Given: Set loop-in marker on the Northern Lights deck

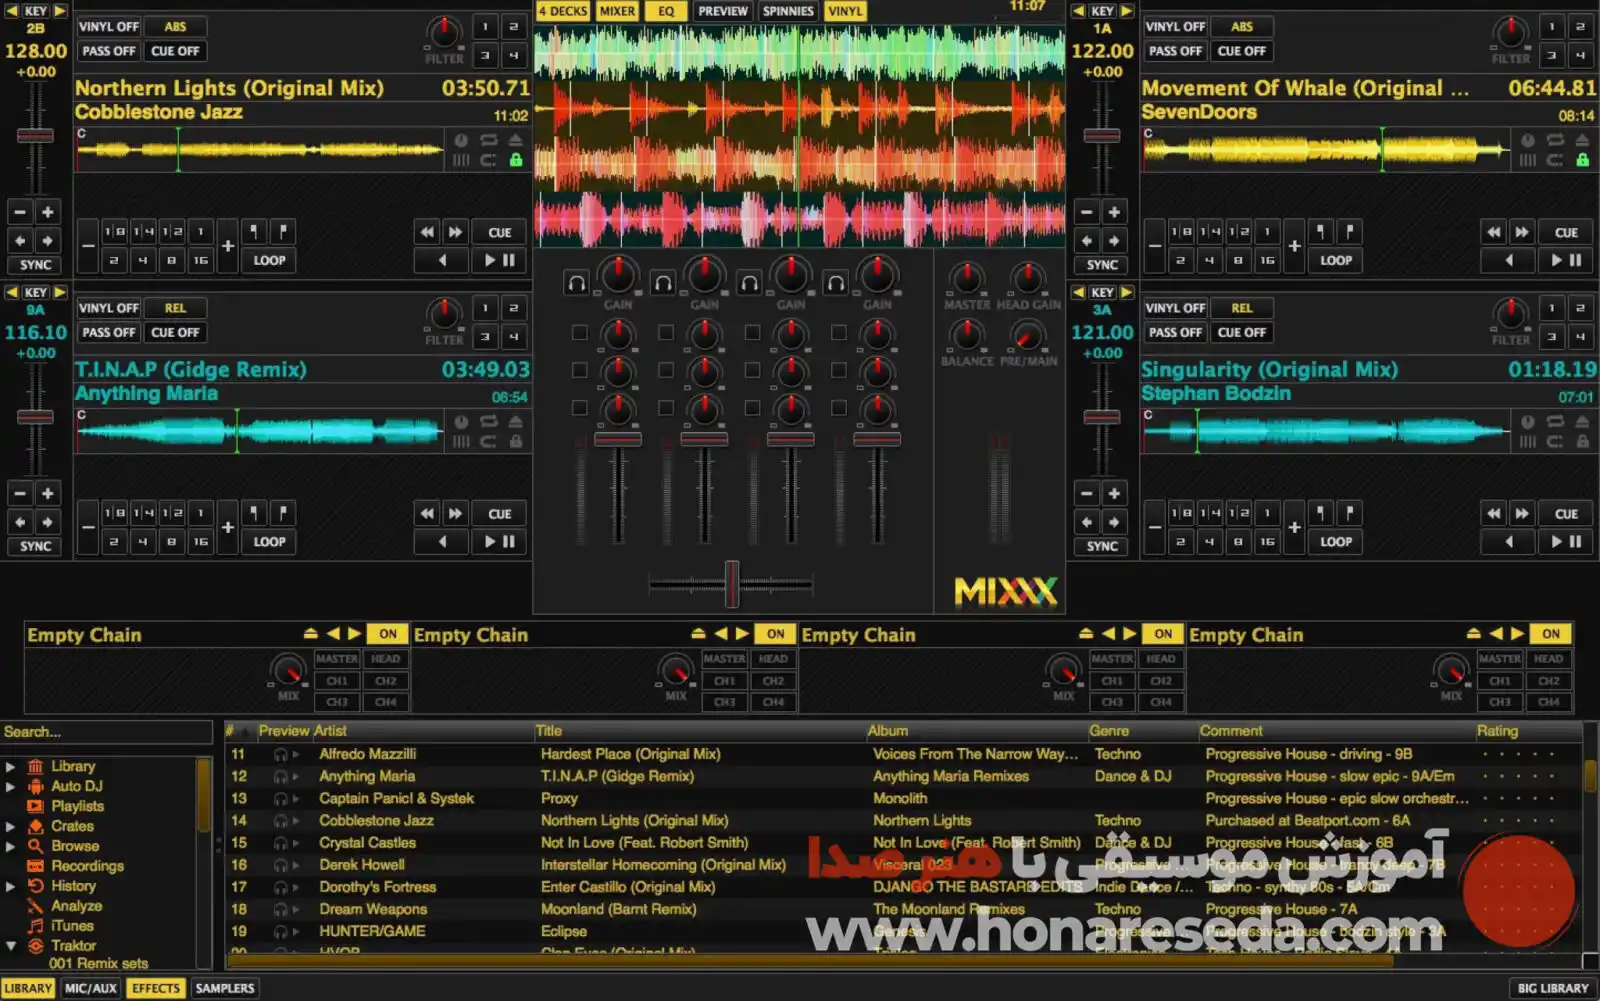Looking at the screenshot, I should coord(255,232).
